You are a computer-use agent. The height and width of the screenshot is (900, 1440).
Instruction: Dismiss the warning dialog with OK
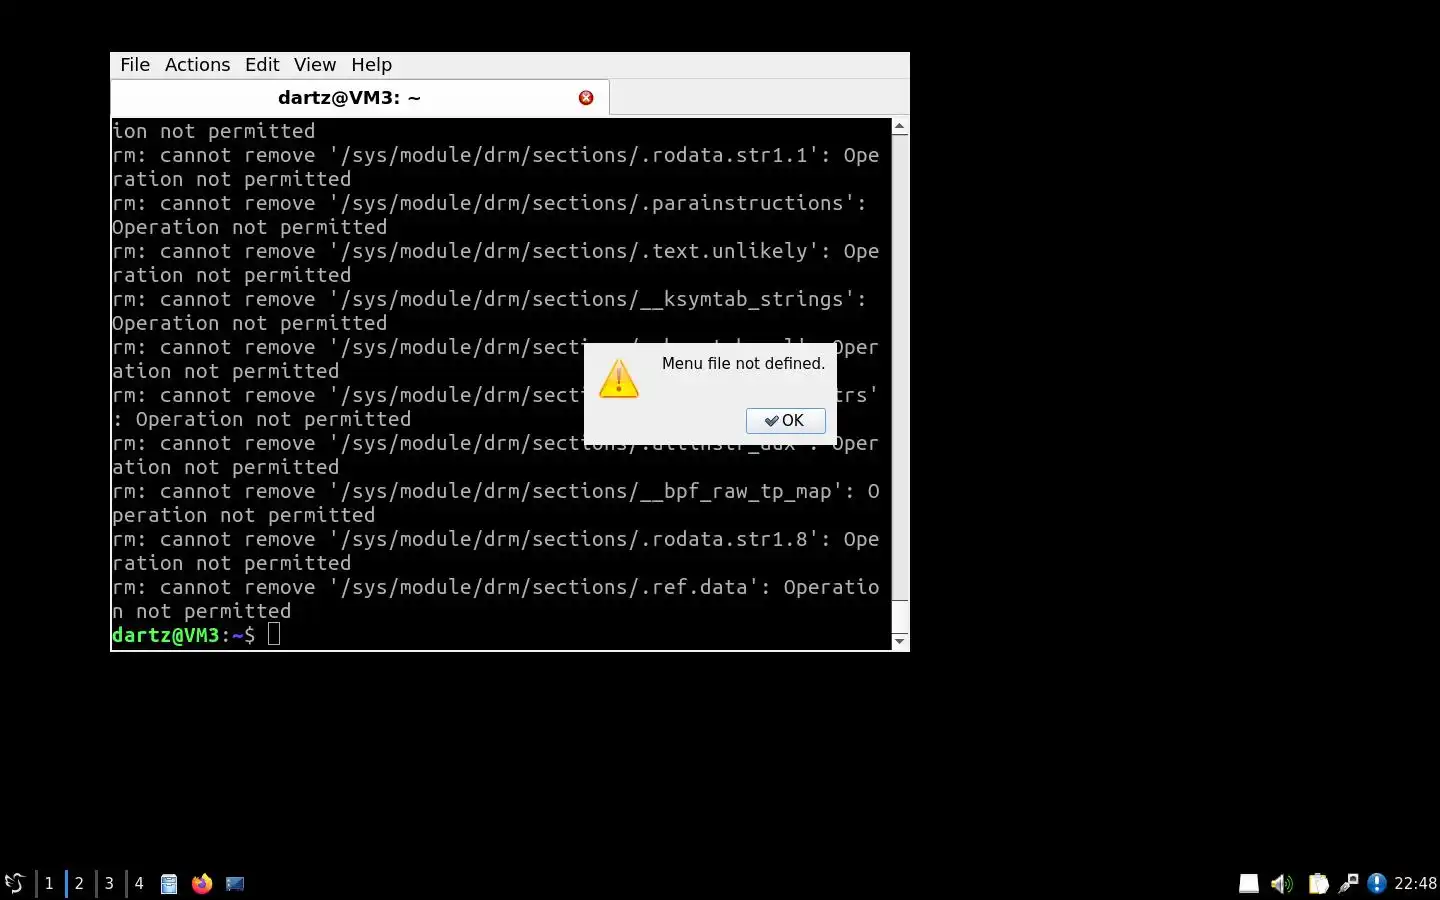click(785, 421)
